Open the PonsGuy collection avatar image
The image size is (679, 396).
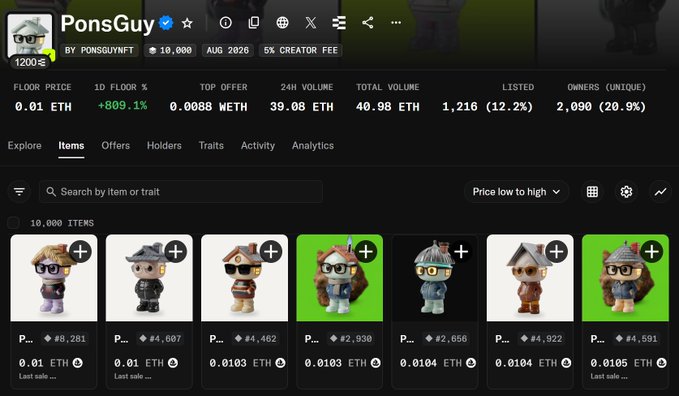[x=30, y=36]
